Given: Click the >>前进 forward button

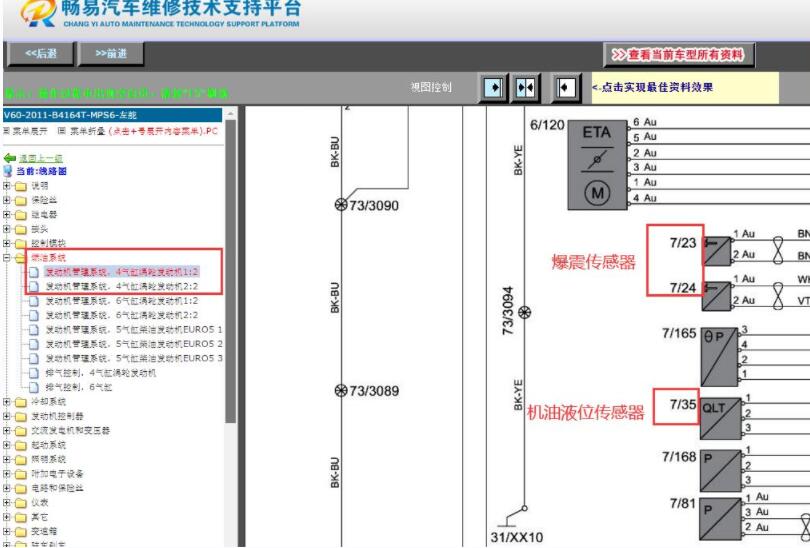Looking at the screenshot, I should tap(111, 54).
